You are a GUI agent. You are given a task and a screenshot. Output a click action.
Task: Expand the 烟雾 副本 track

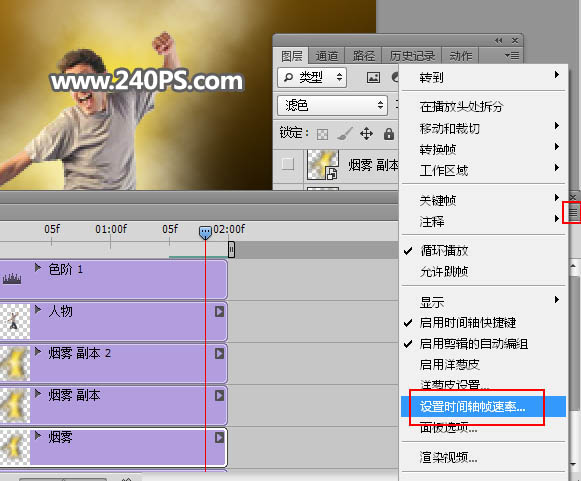click(x=37, y=393)
